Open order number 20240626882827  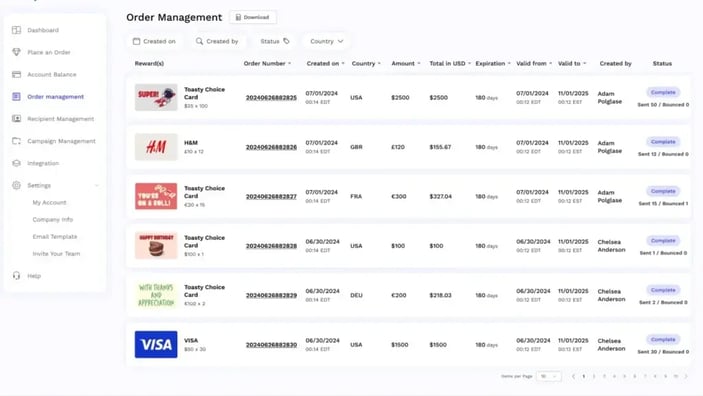[271, 196]
